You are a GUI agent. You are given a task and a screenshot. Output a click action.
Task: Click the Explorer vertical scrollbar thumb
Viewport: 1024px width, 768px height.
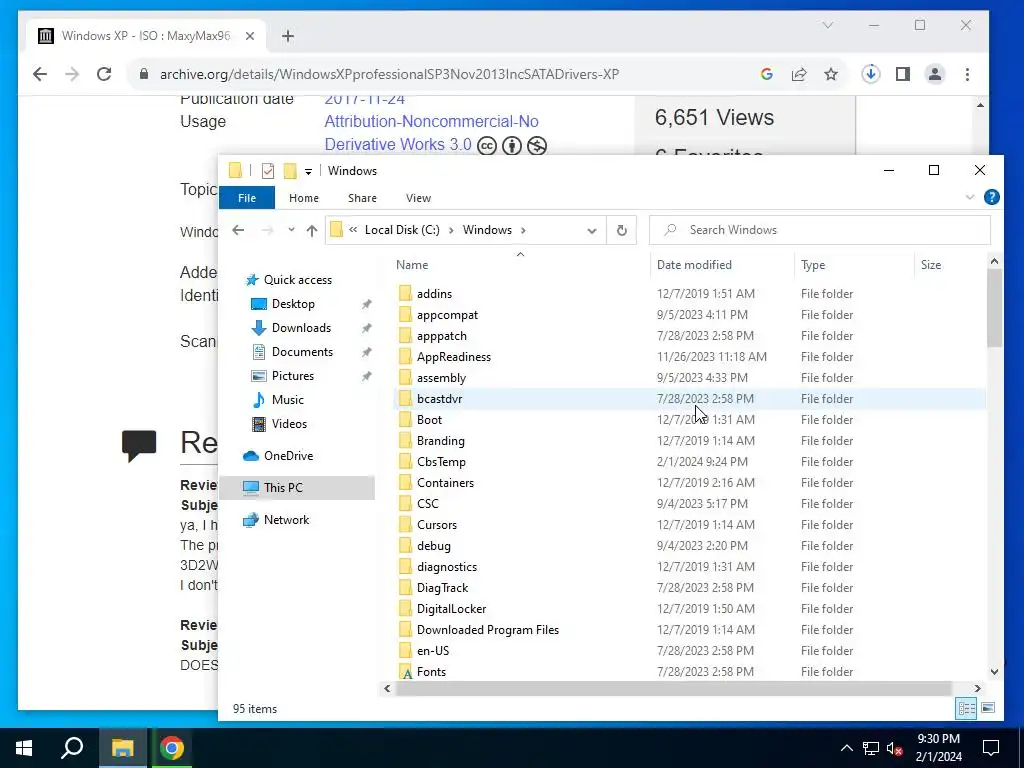click(994, 308)
